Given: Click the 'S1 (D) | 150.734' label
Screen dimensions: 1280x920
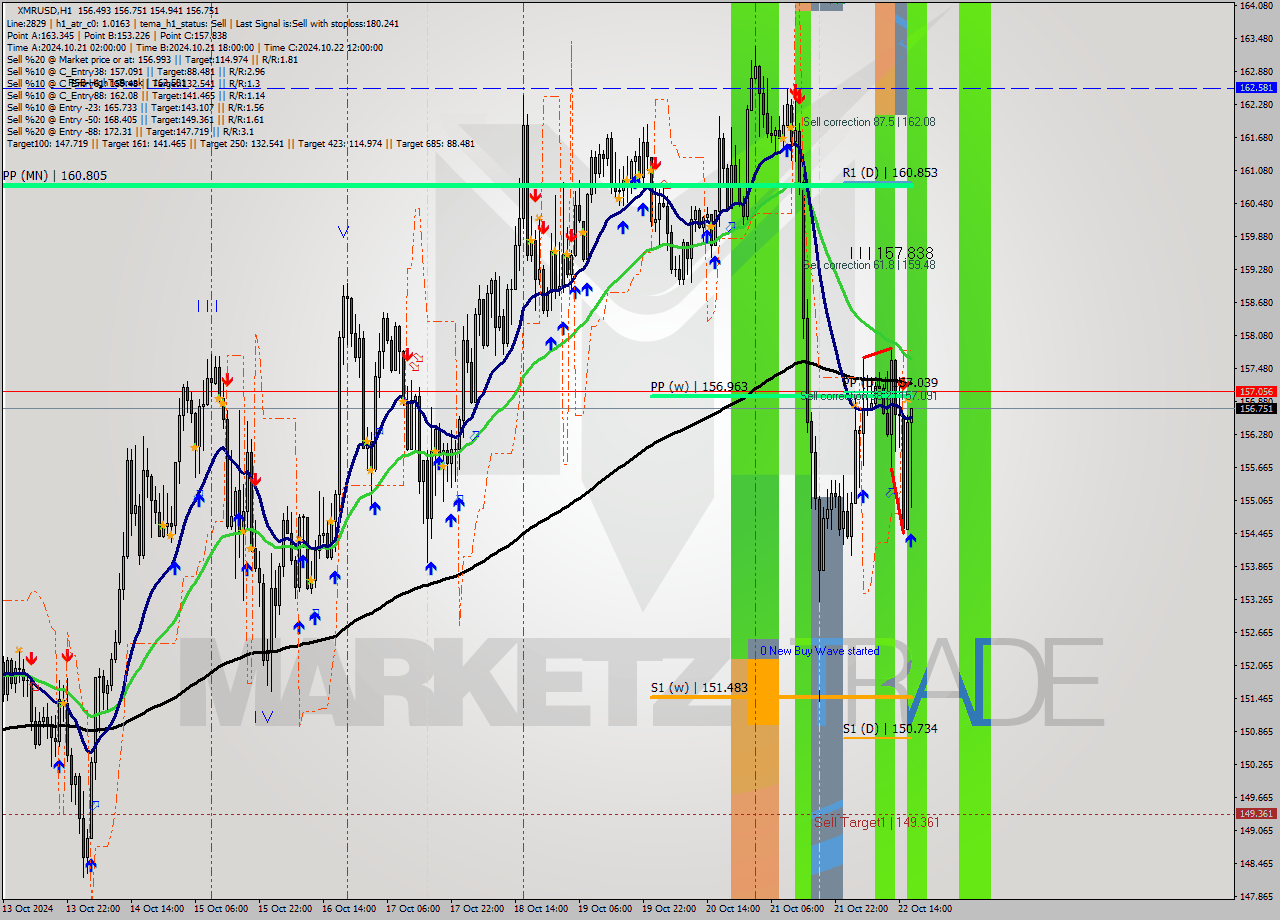Looking at the screenshot, I should coord(890,729).
